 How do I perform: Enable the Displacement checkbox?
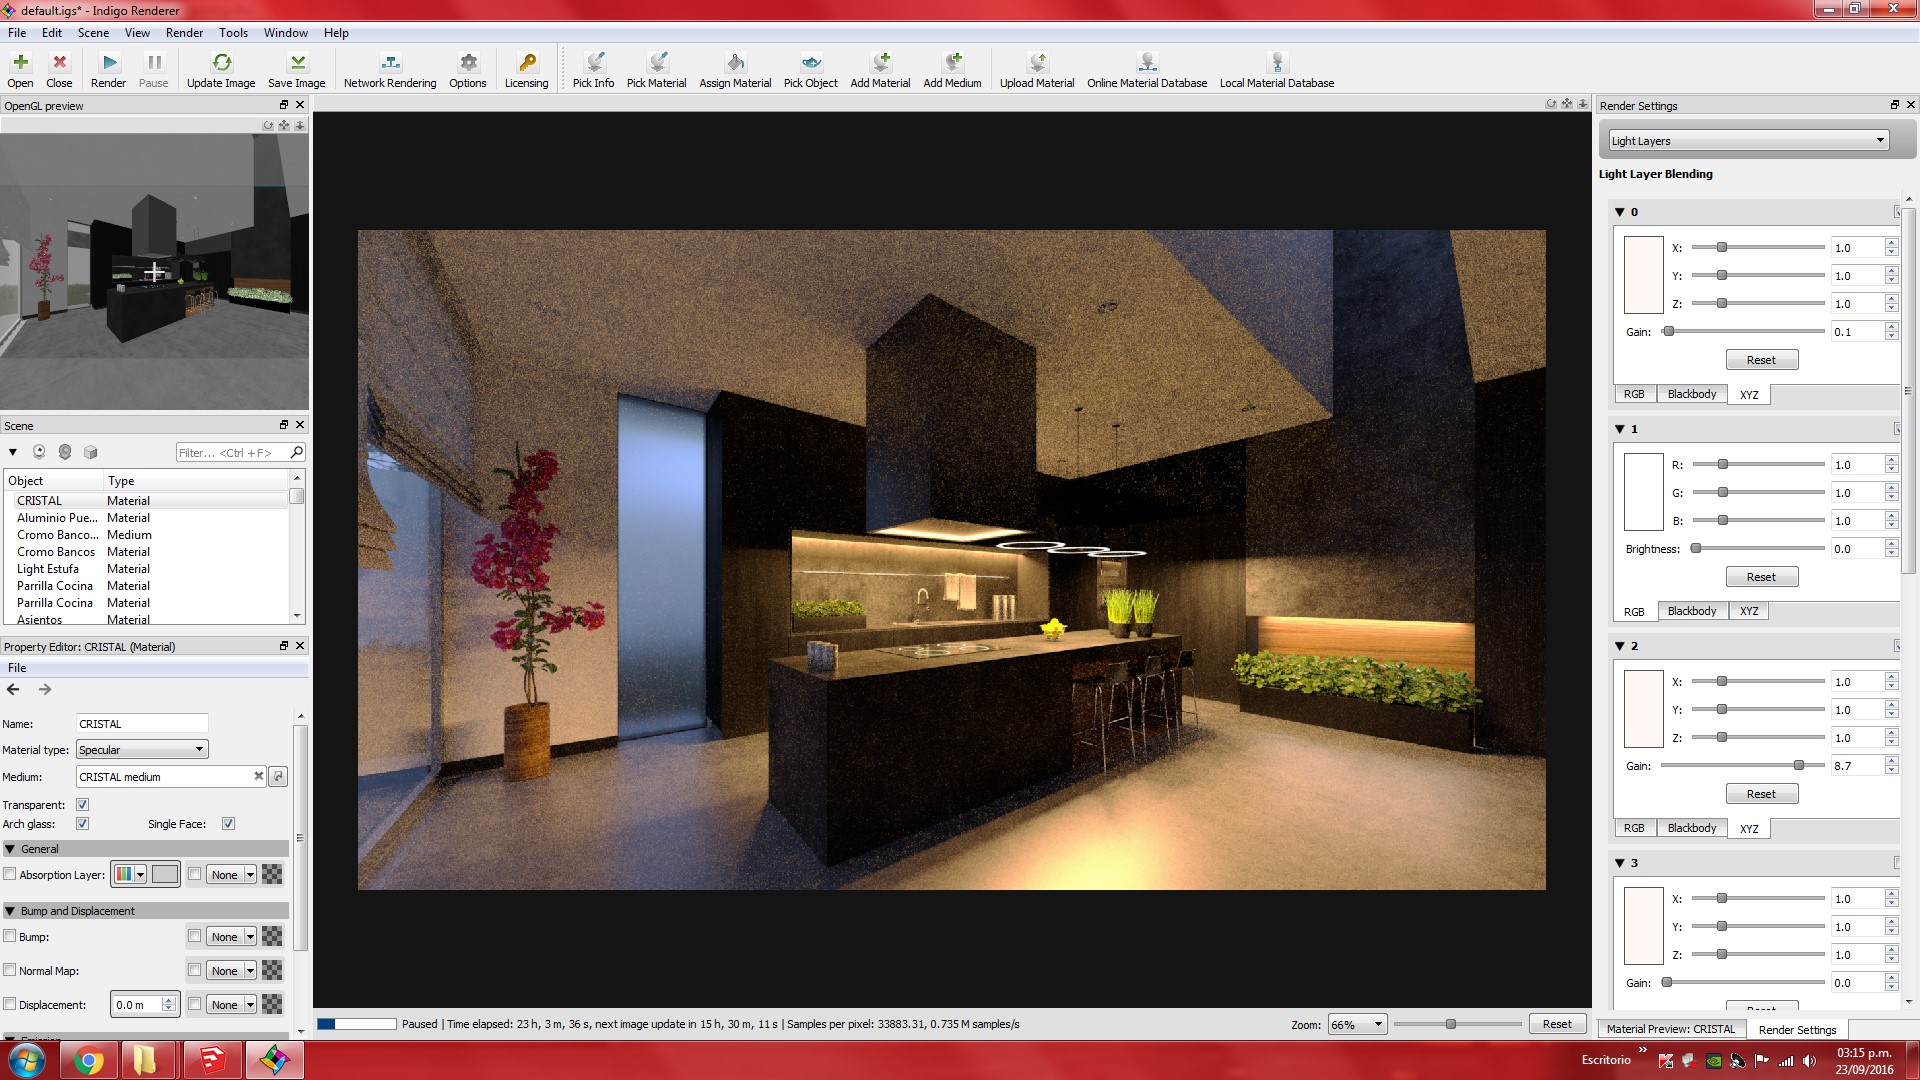[10, 1004]
